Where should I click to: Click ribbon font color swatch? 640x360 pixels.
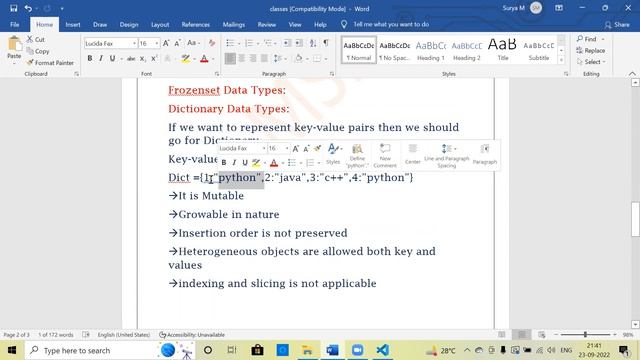204,59
